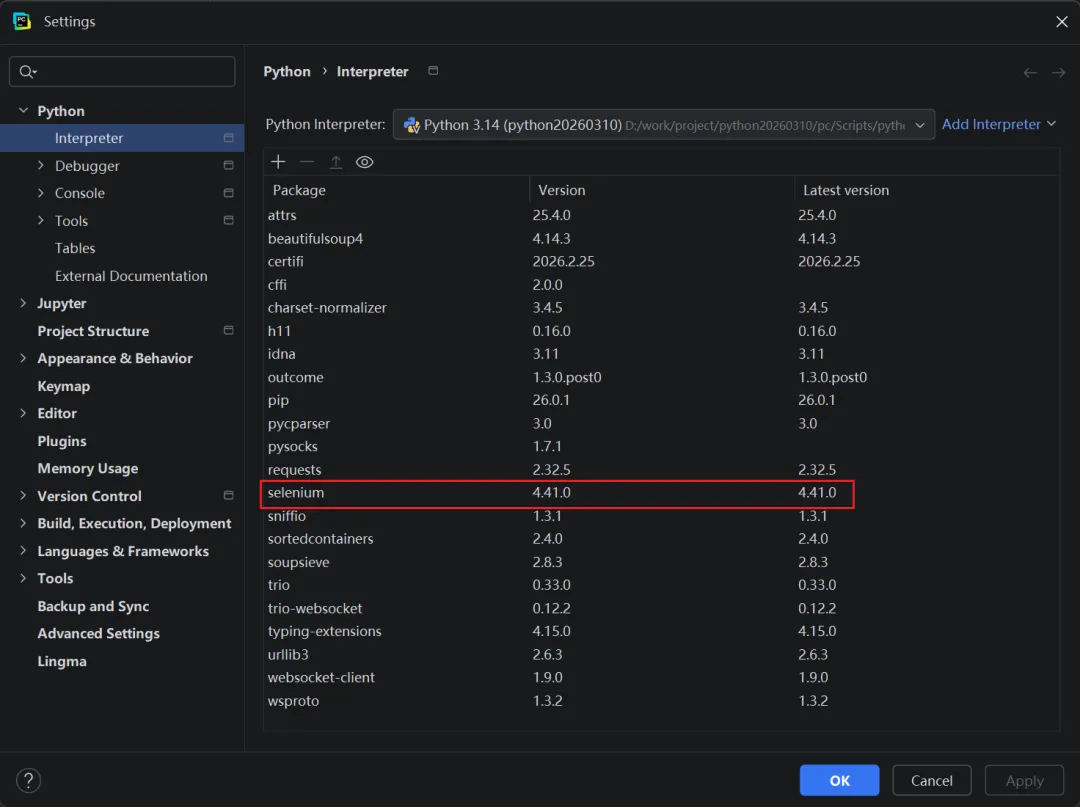
Task: Click the project icon beside the Python Tools item
Action: click(x=229, y=220)
